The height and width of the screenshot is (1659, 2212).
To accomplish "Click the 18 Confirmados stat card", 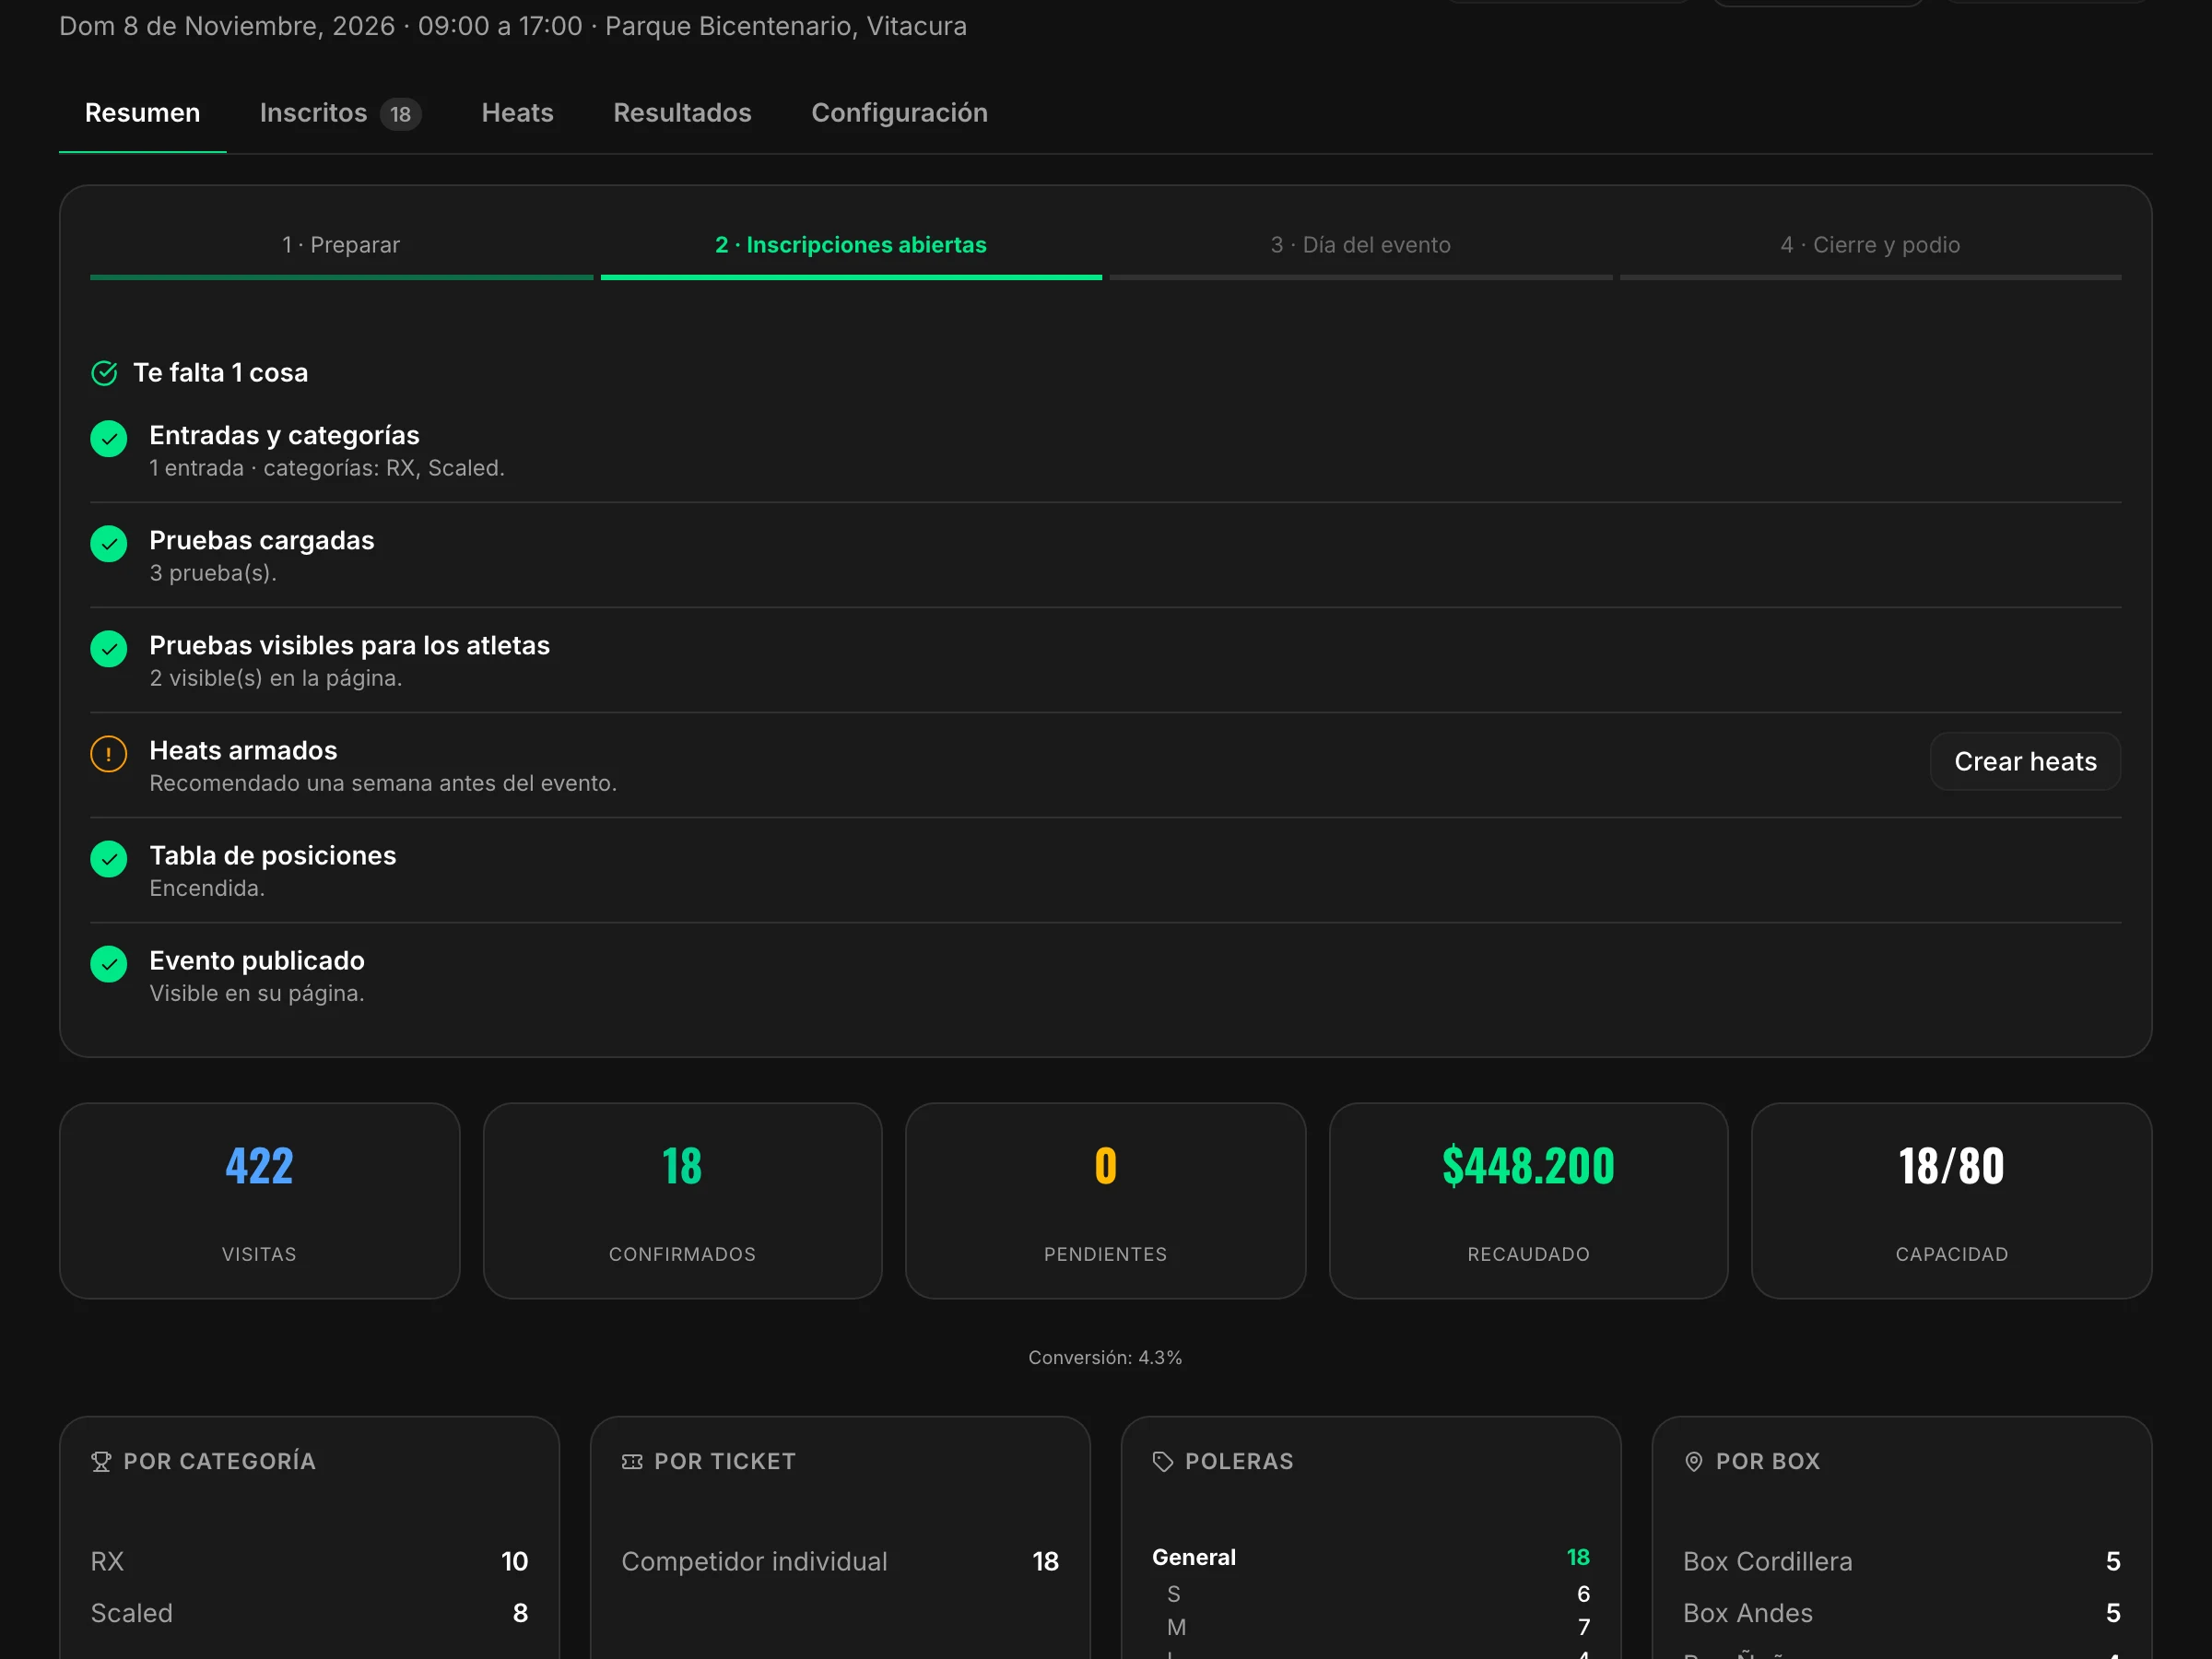I will click(683, 1201).
